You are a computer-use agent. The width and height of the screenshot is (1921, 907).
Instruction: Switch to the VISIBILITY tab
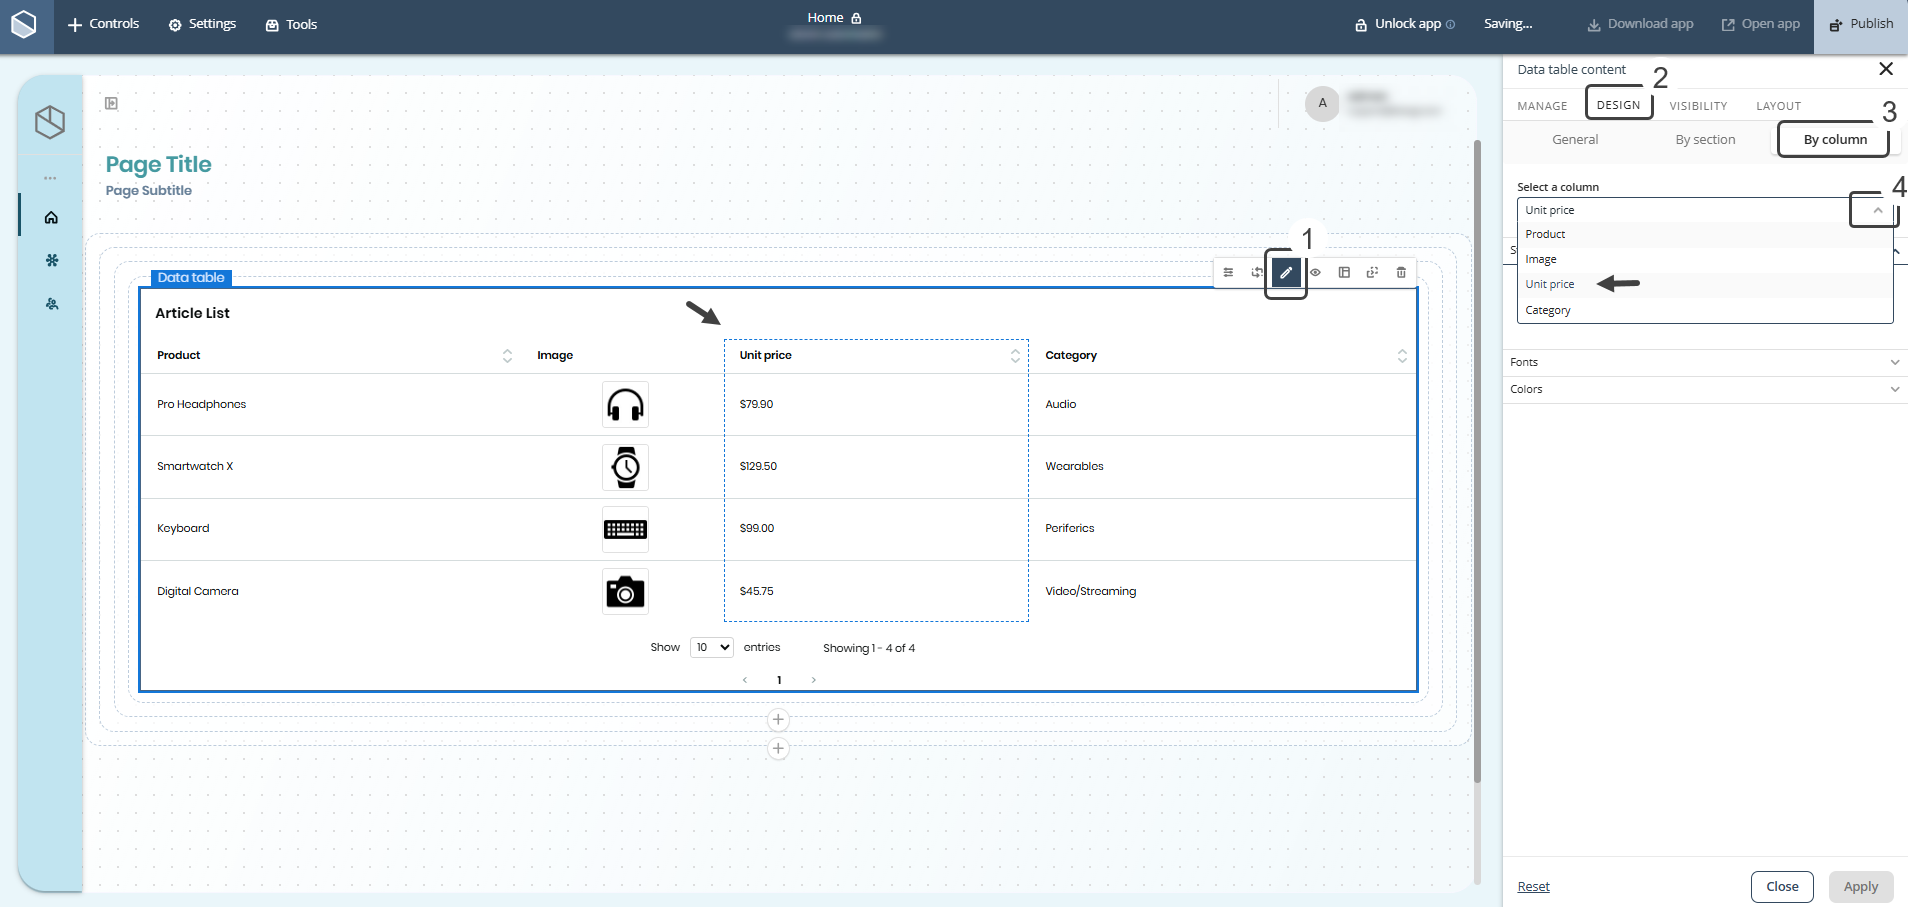[1696, 106]
